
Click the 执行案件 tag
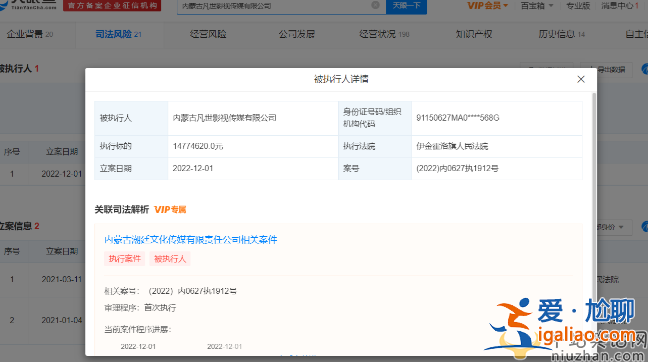124,259
